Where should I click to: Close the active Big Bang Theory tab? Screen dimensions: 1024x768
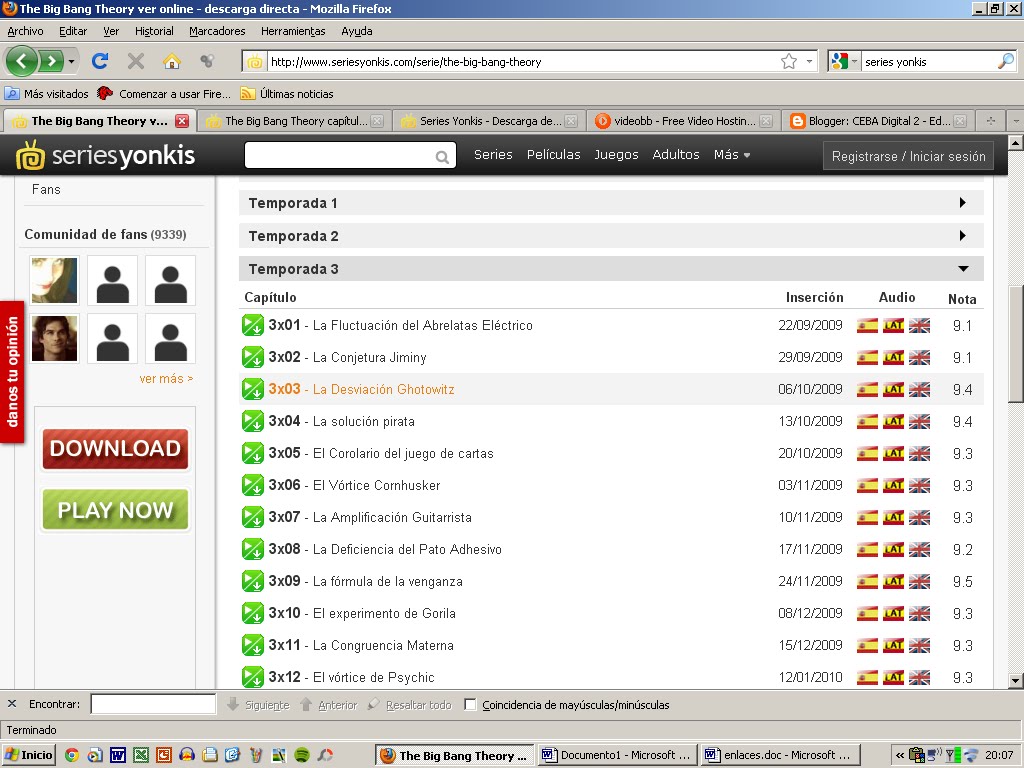(182, 121)
